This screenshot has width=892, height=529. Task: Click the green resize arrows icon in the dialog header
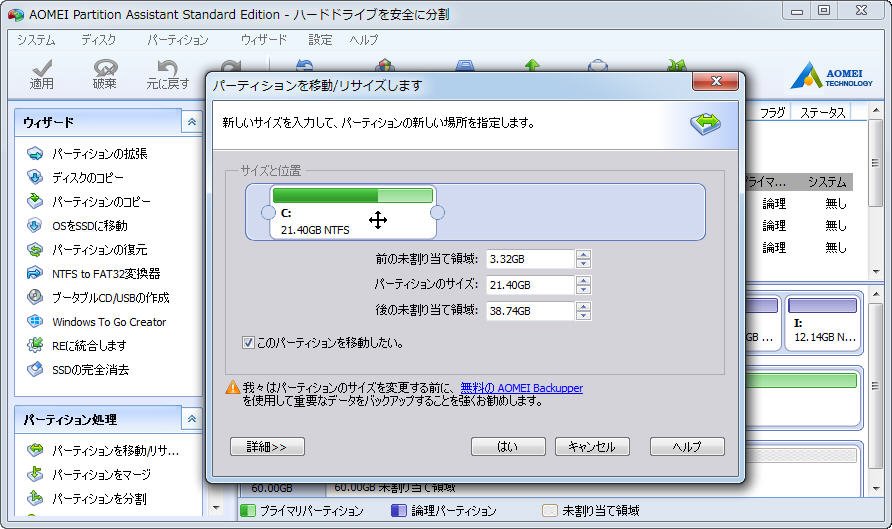[x=705, y=123]
